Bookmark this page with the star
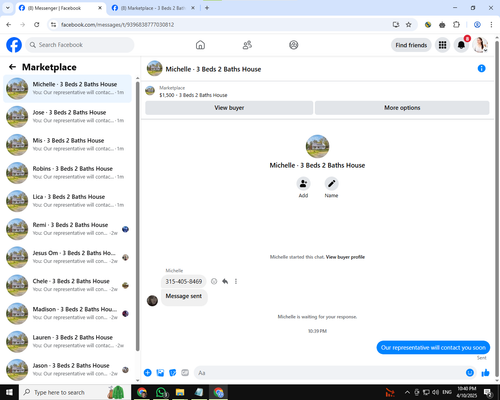The width and height of the screenshot is (500, 400). point(408,25)
